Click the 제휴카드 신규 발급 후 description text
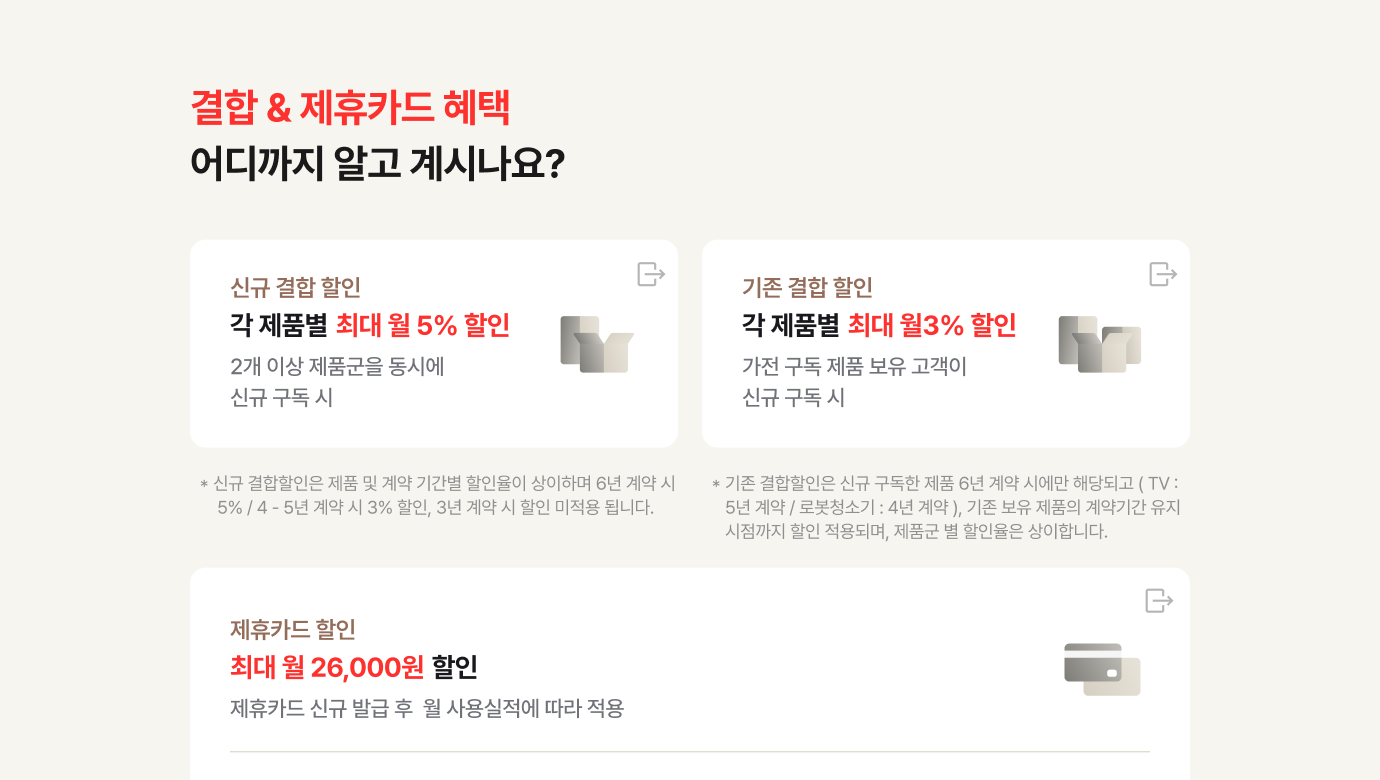 pyautogui.click(x=427, y=709)
